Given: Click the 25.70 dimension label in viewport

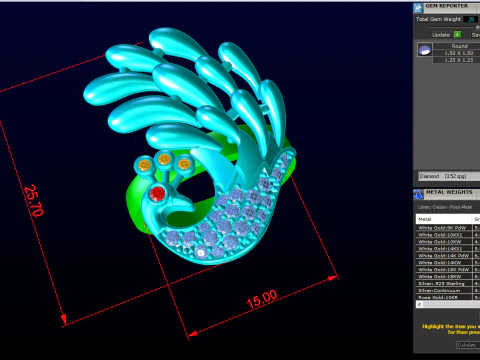Looking at the screenshot, I should tap(34, 200).
